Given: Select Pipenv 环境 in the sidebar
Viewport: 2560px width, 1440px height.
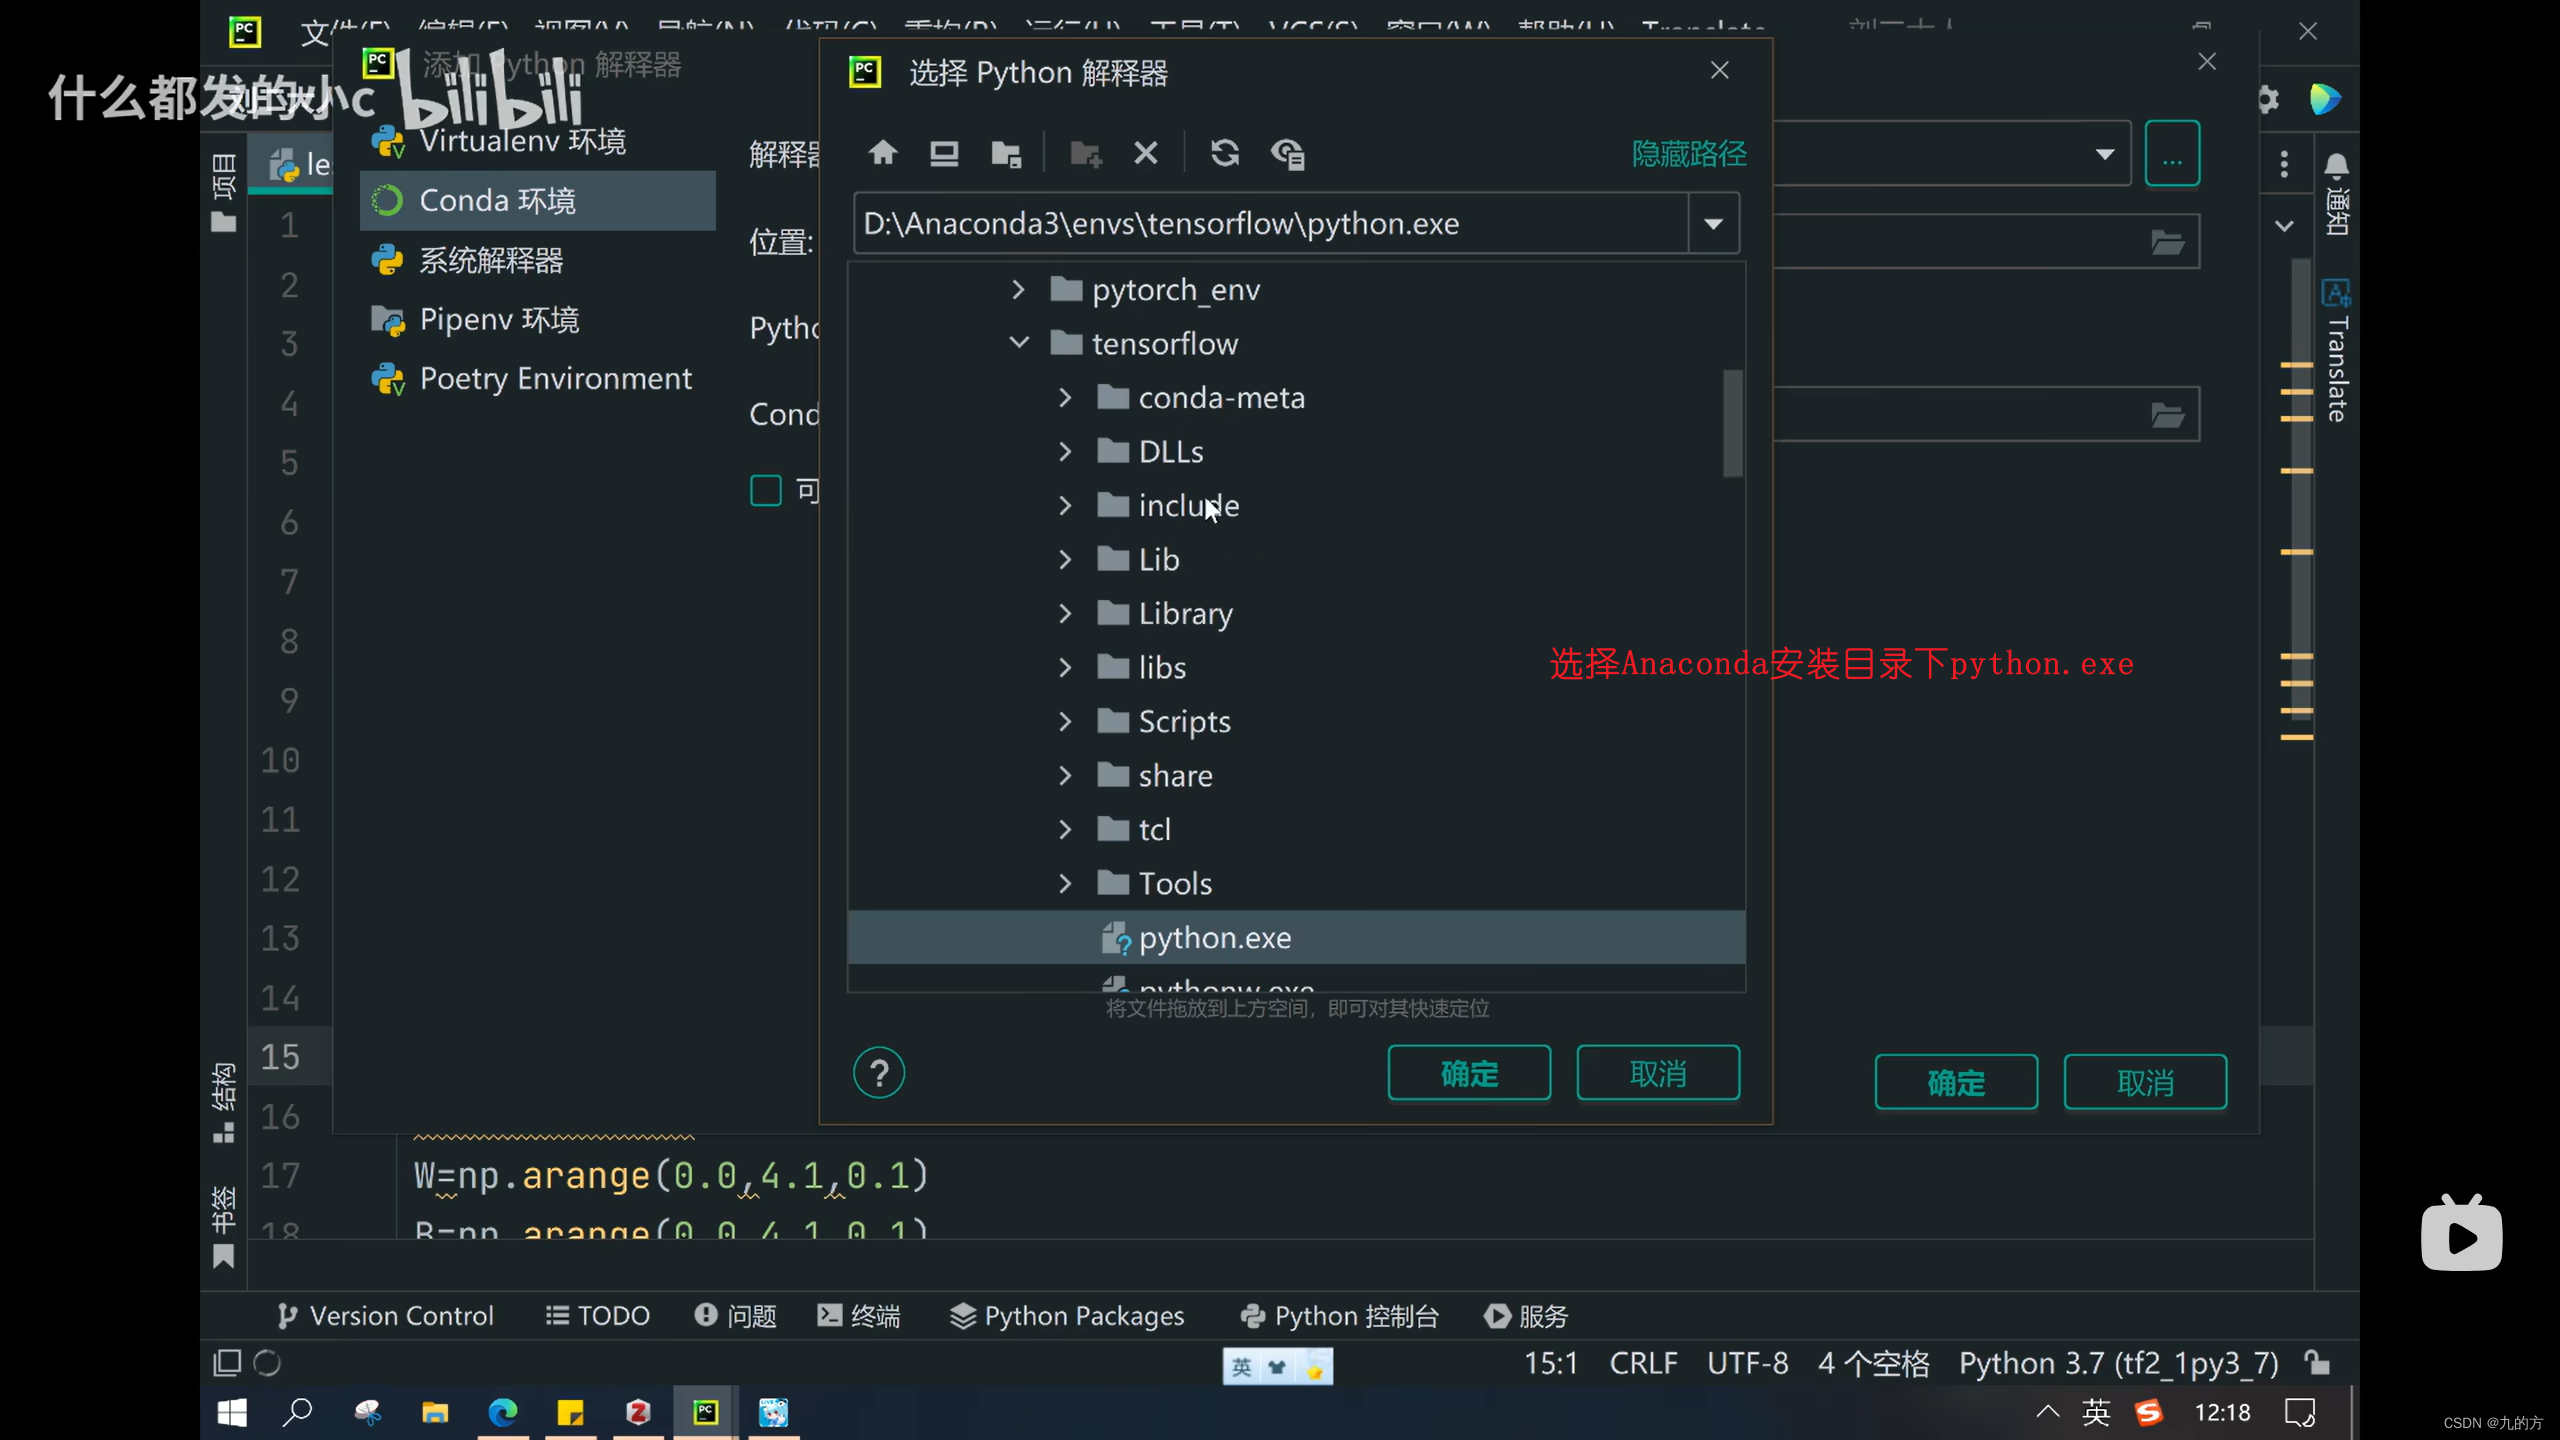Looking at the screenshot, I should [x=537, y=319].
